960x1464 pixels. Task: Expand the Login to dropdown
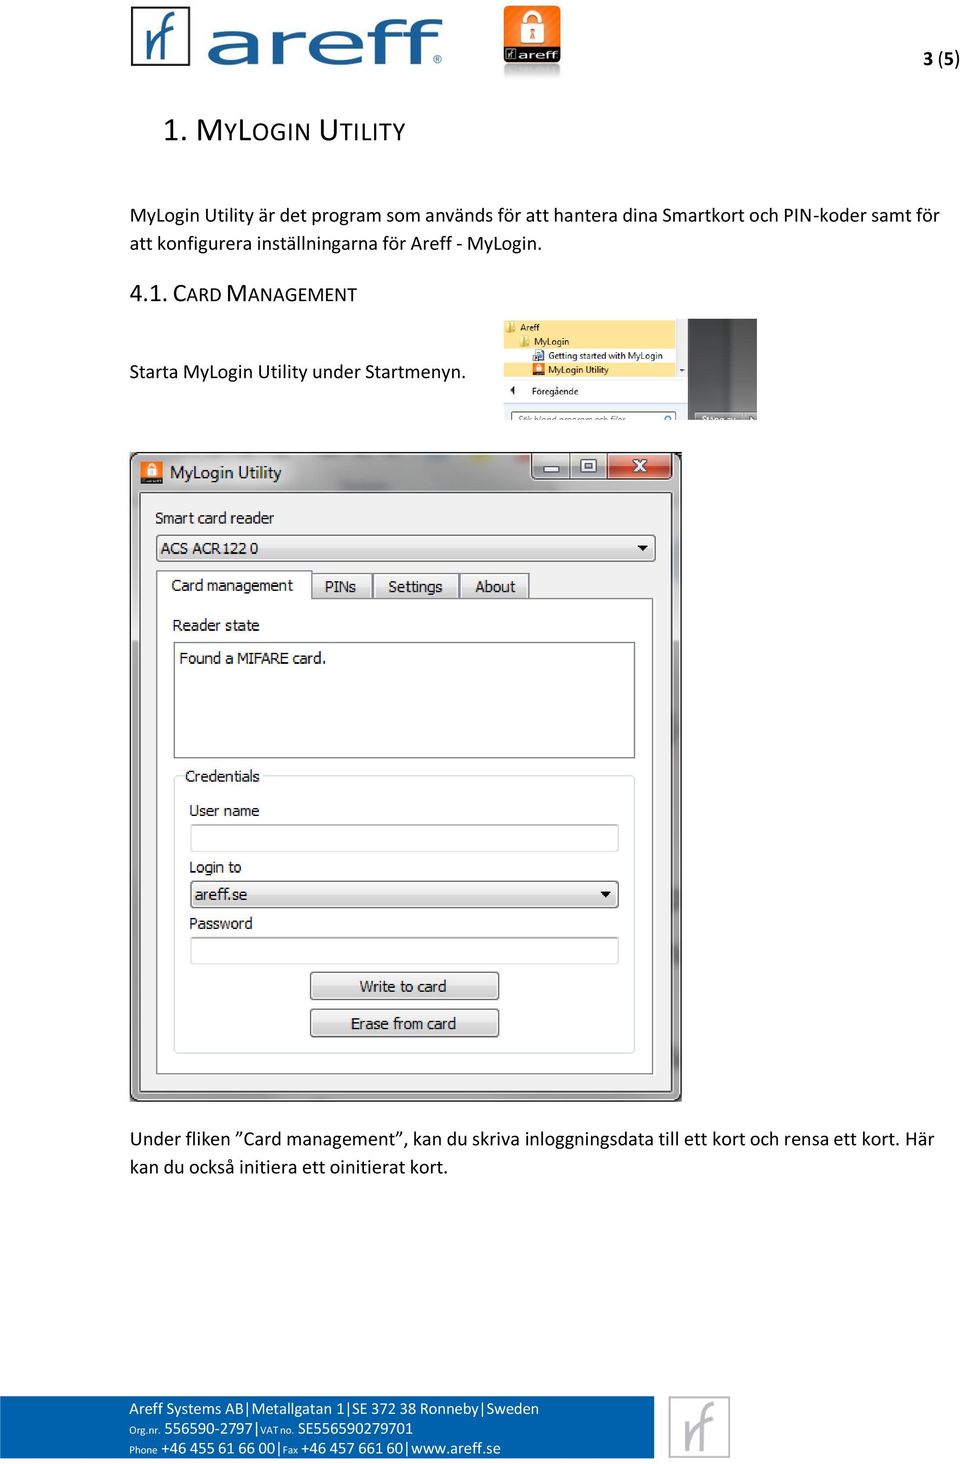[x=404, y=894]
